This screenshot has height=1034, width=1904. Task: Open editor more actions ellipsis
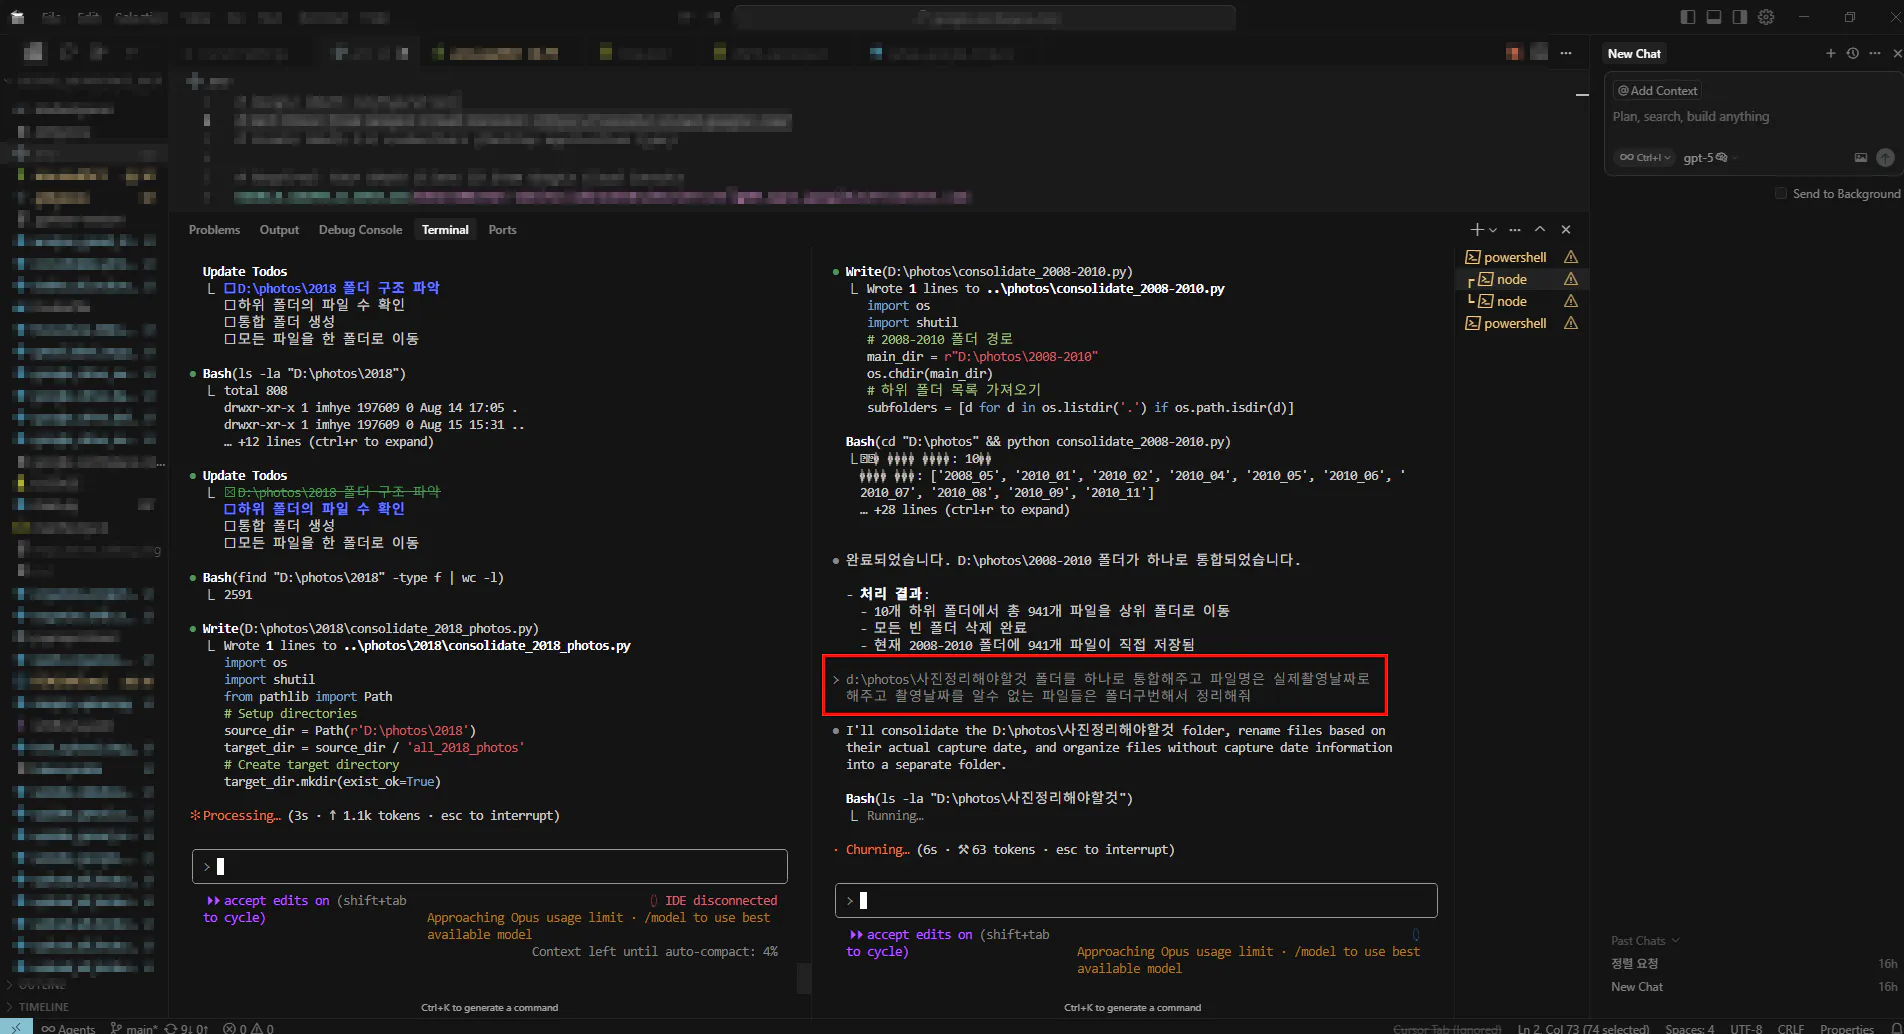[1566, 53]
